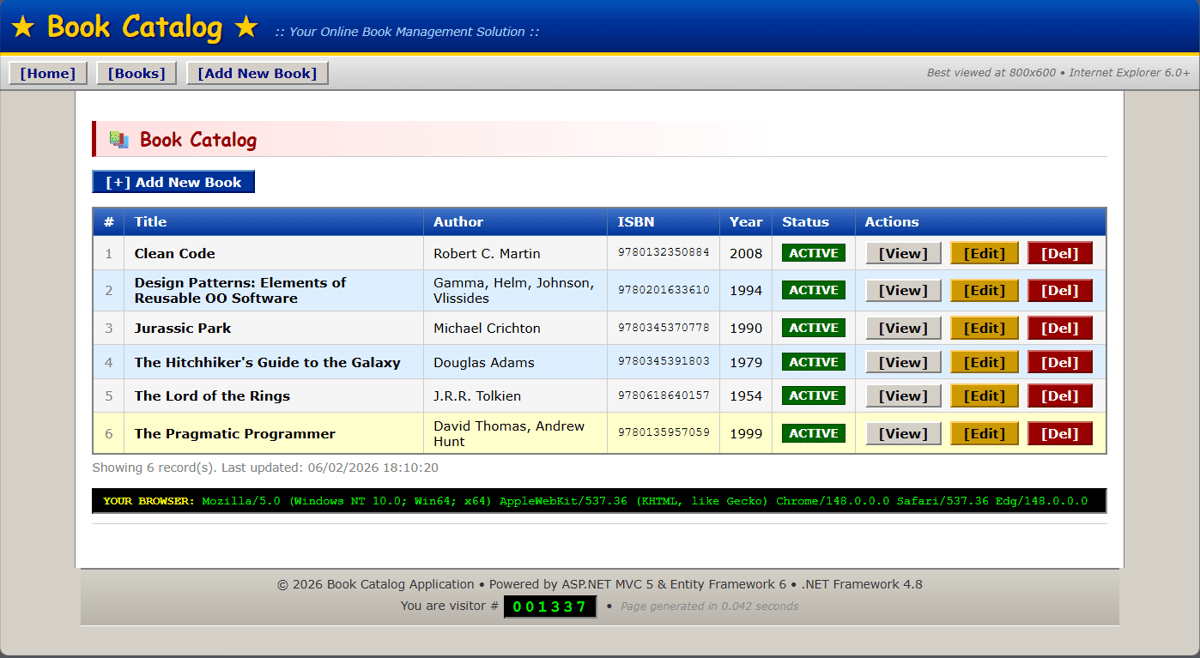This screenshot has width=1200, height=658.
Task: Click author 'Douglas Adams'
Action: tap(484, 362)
